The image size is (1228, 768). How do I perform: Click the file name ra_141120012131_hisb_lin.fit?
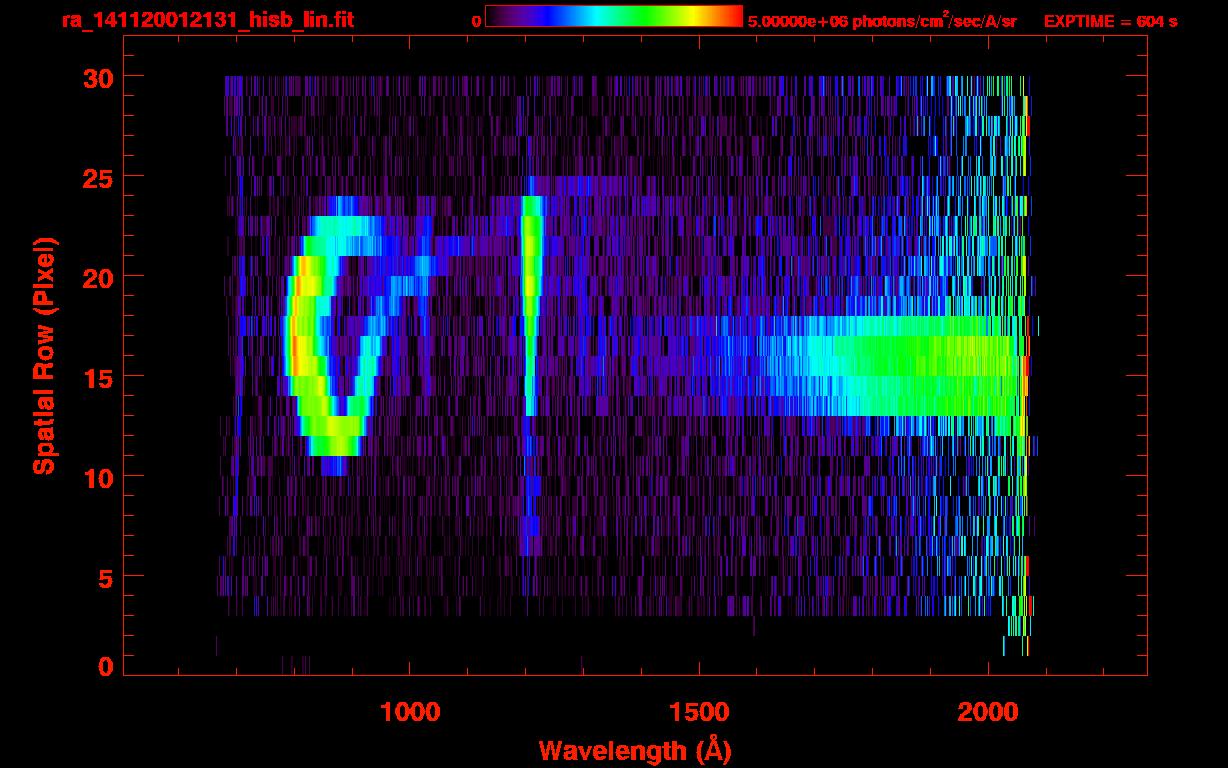point(207,20)
